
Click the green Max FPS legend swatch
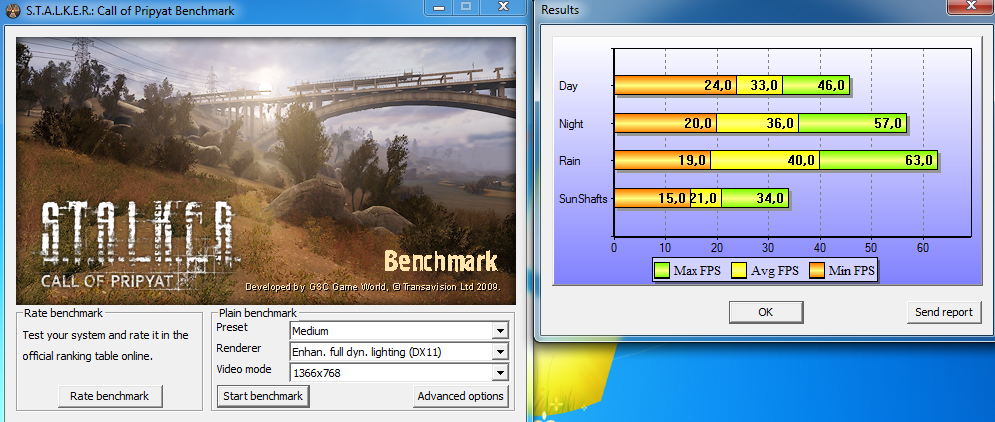(662, 271)
